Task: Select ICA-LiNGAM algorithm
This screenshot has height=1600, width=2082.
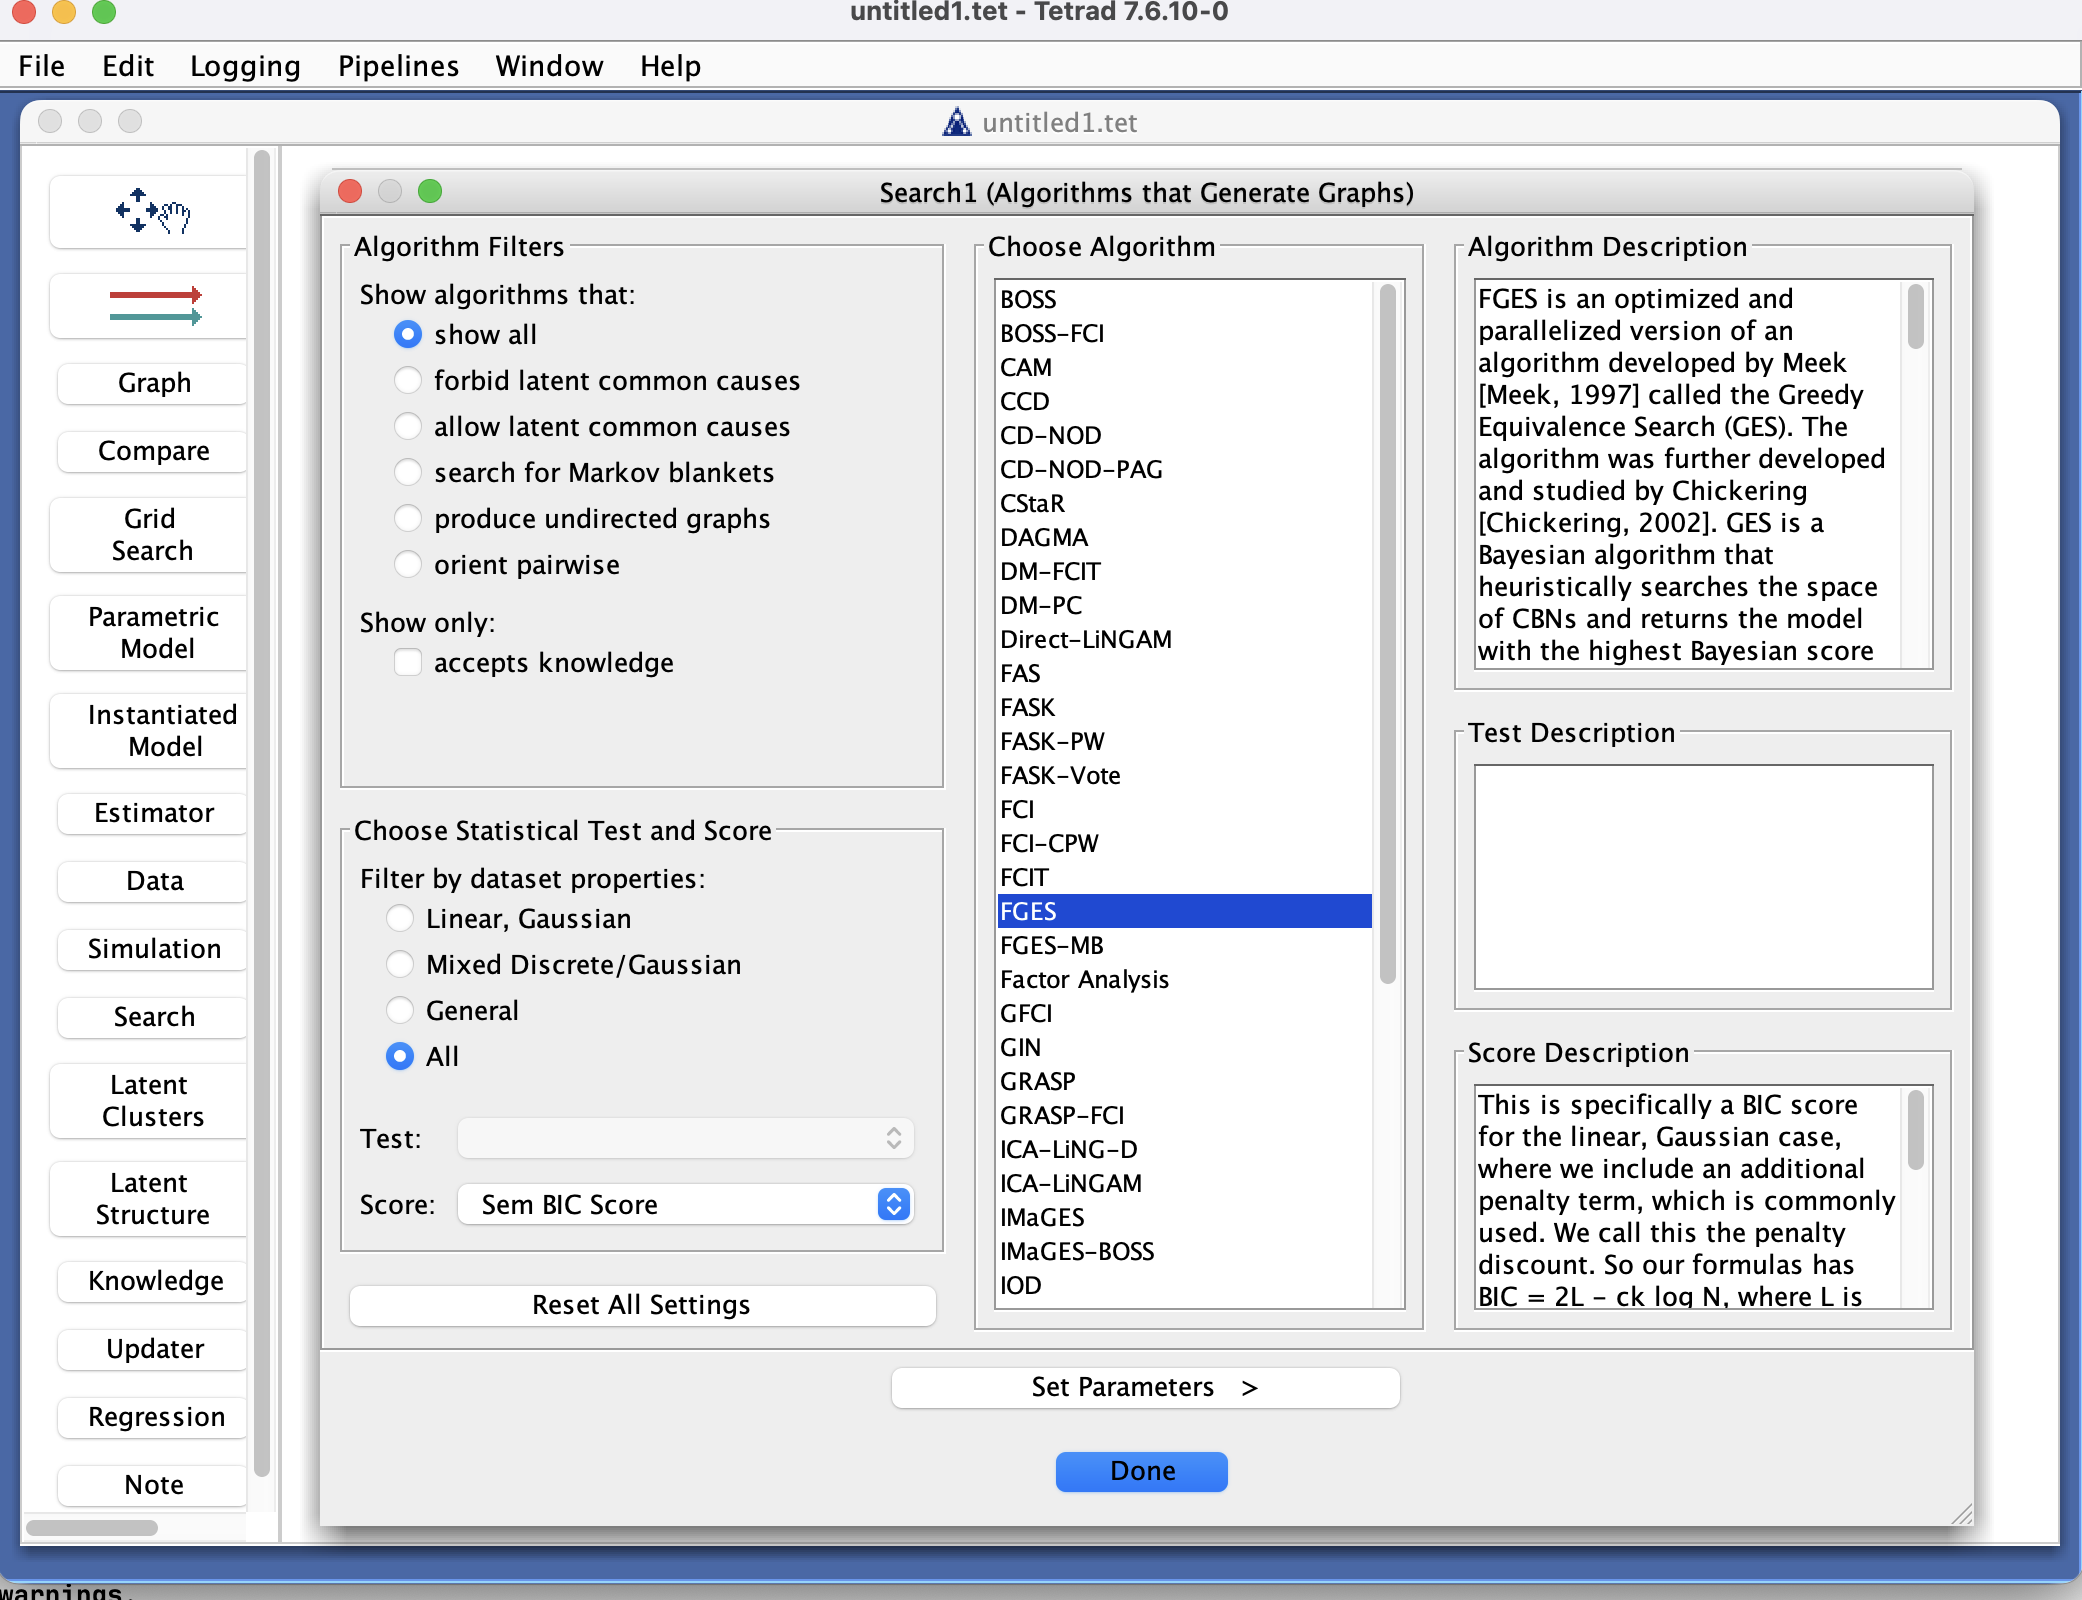Action: point(1185,1183)
